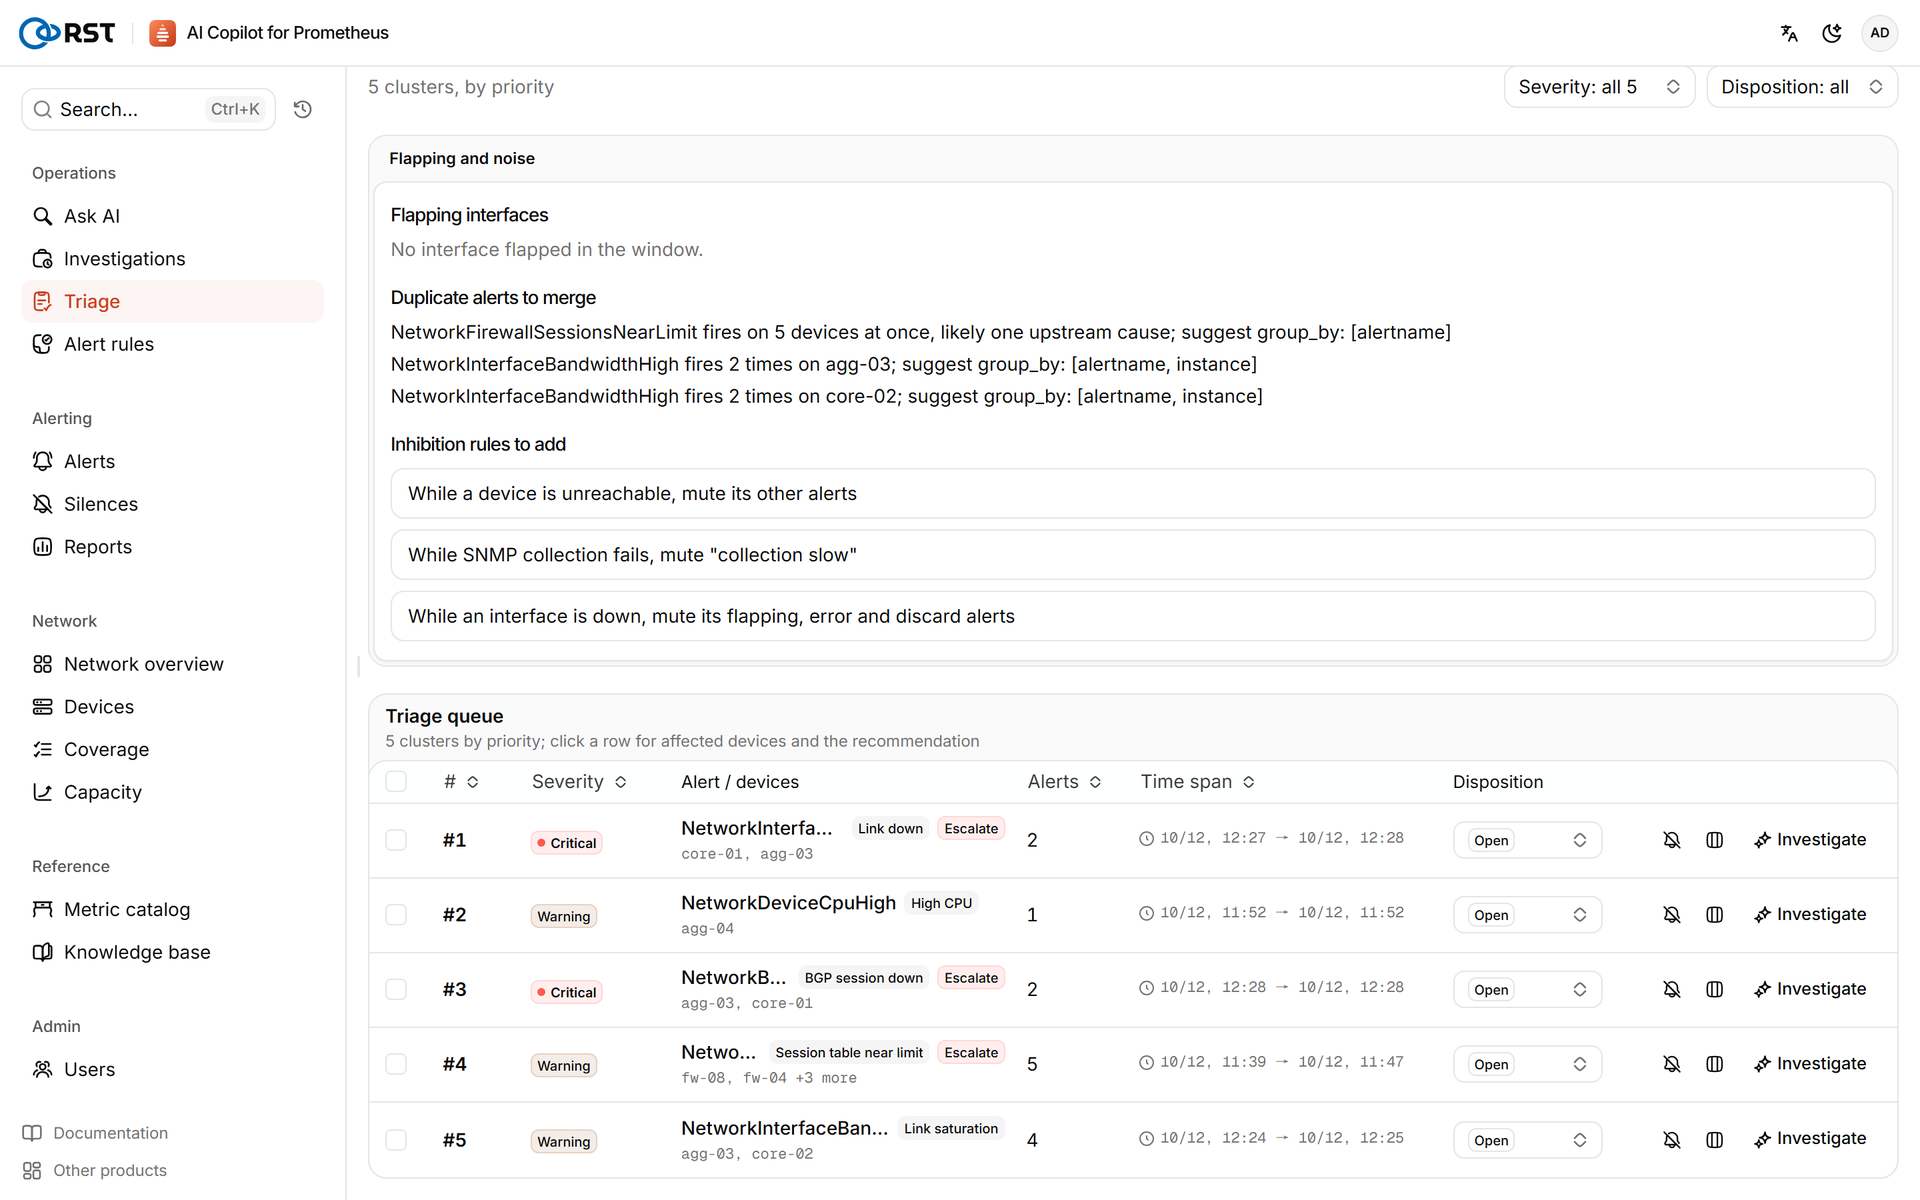
Task: Change disposition Open dropdown for cluster #1
Action: click(1527, 840)
